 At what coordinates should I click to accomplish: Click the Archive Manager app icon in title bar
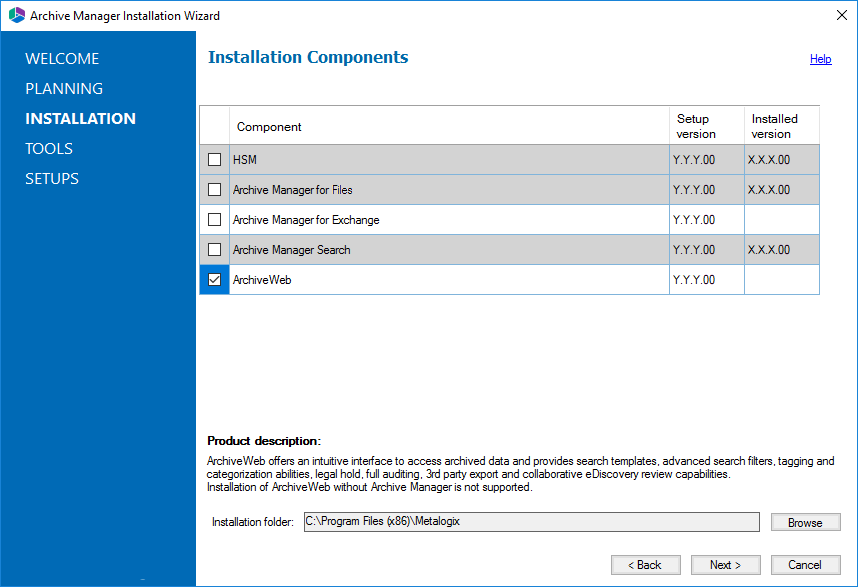point(17,15)
